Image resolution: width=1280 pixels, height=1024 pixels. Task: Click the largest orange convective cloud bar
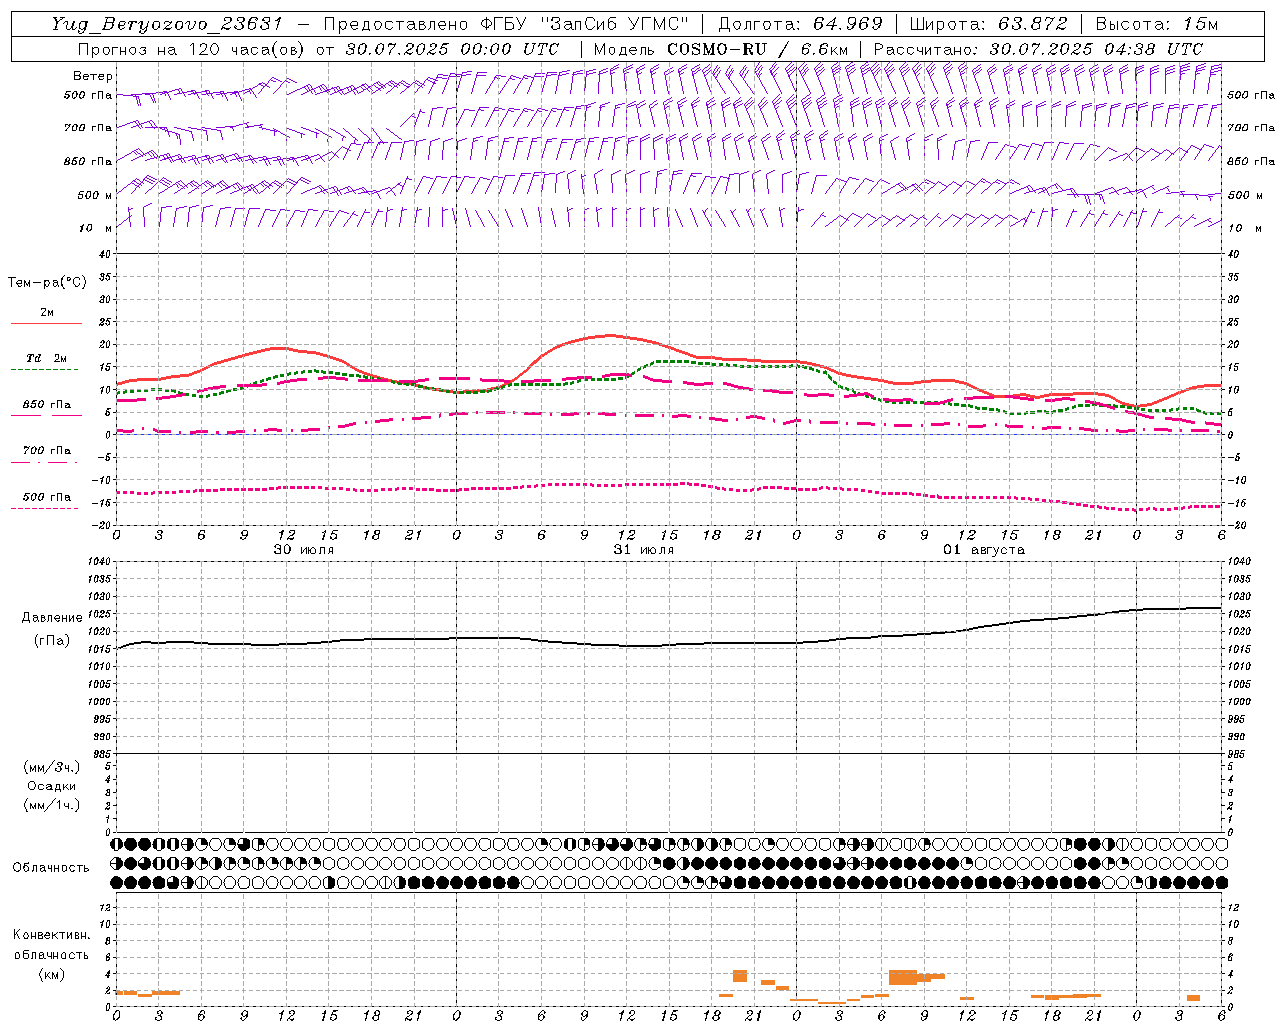pyautogui.click(x=903, y=977)
